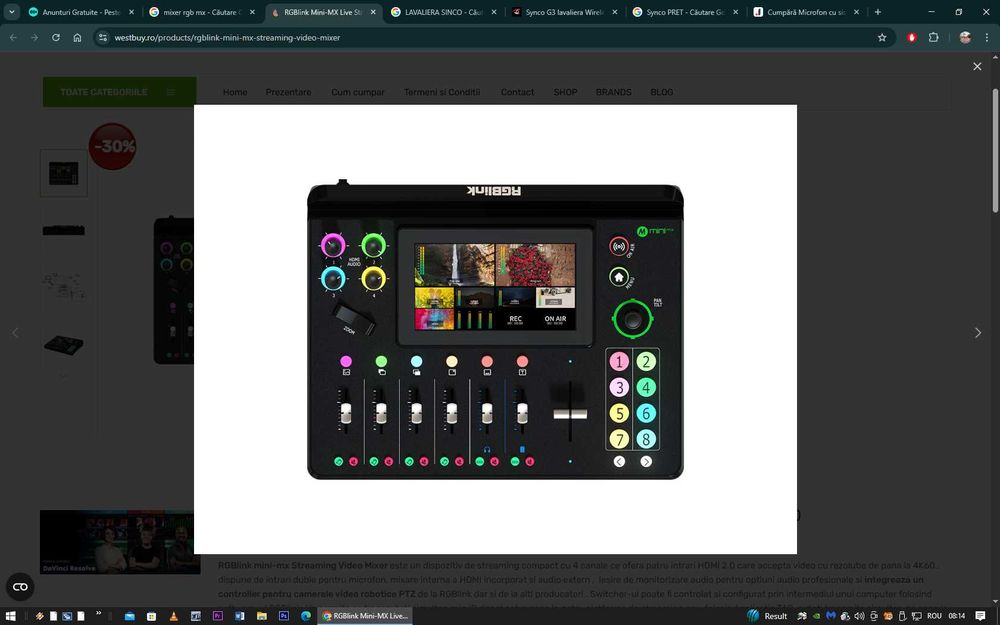1000x625 pixels.
Task: Open the red shield extension icon
Action: (911, 38)
